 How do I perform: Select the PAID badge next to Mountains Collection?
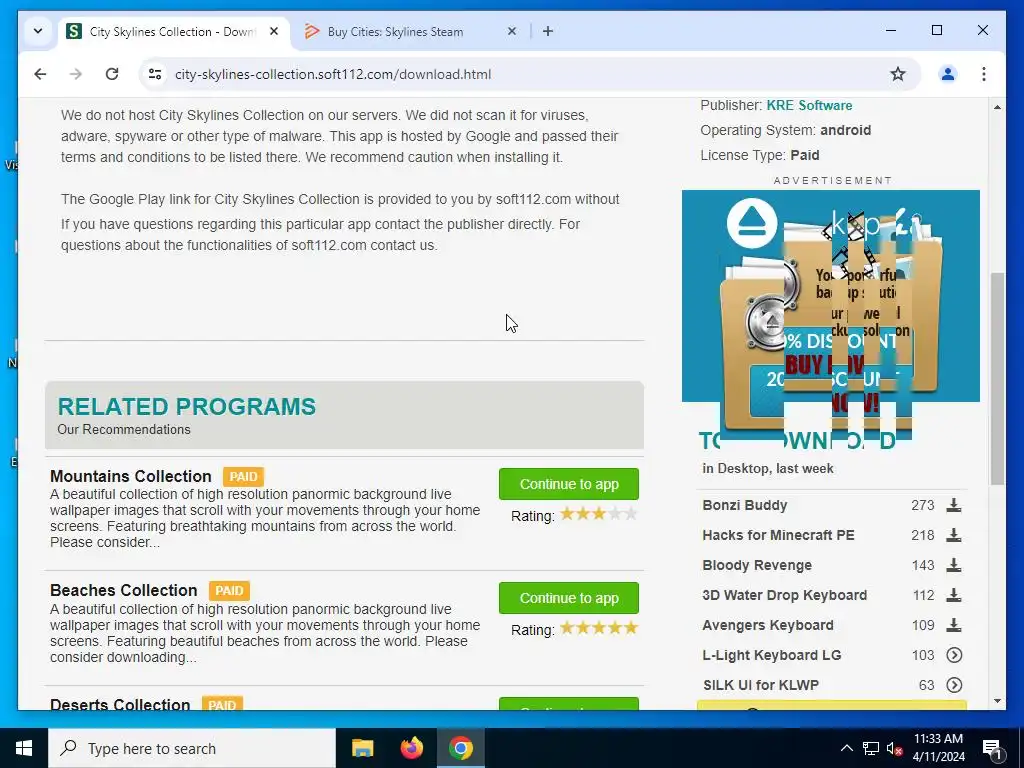(x=244, y=476)
